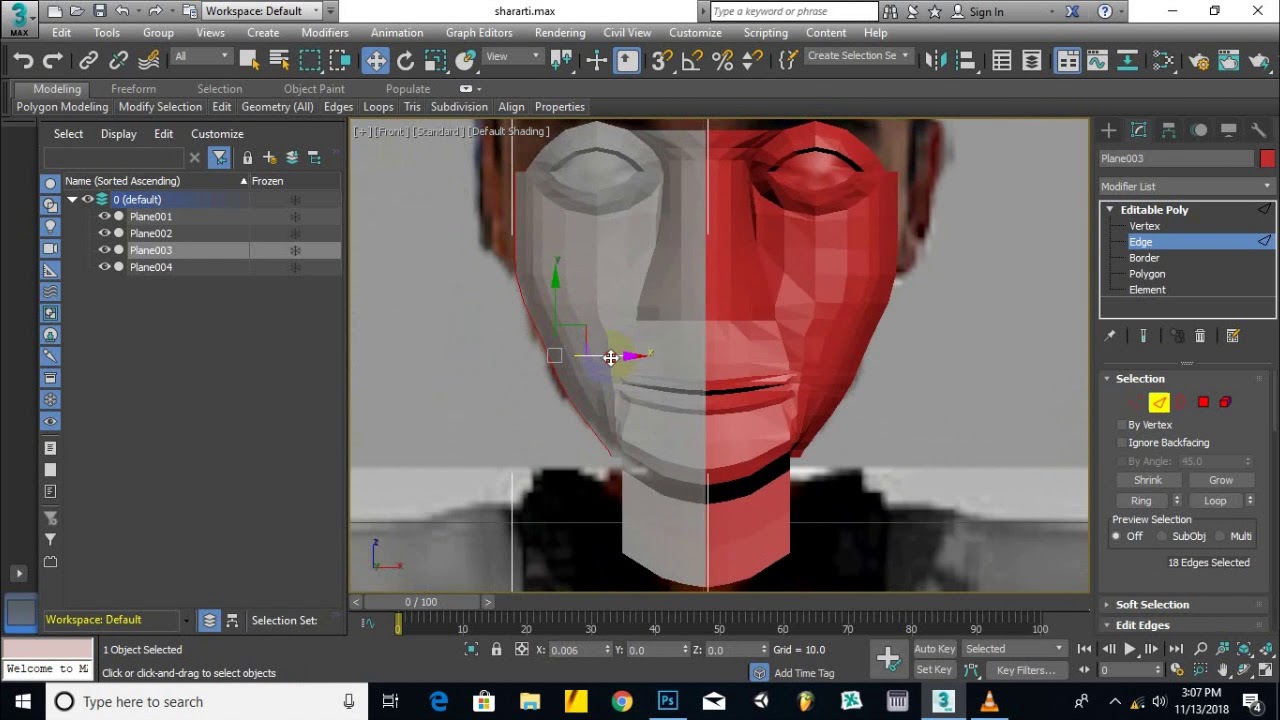Hide Plane001 with its eye icon
Image resolution: width=1280 pixels, height=720 pixels.
pos(104,217)
